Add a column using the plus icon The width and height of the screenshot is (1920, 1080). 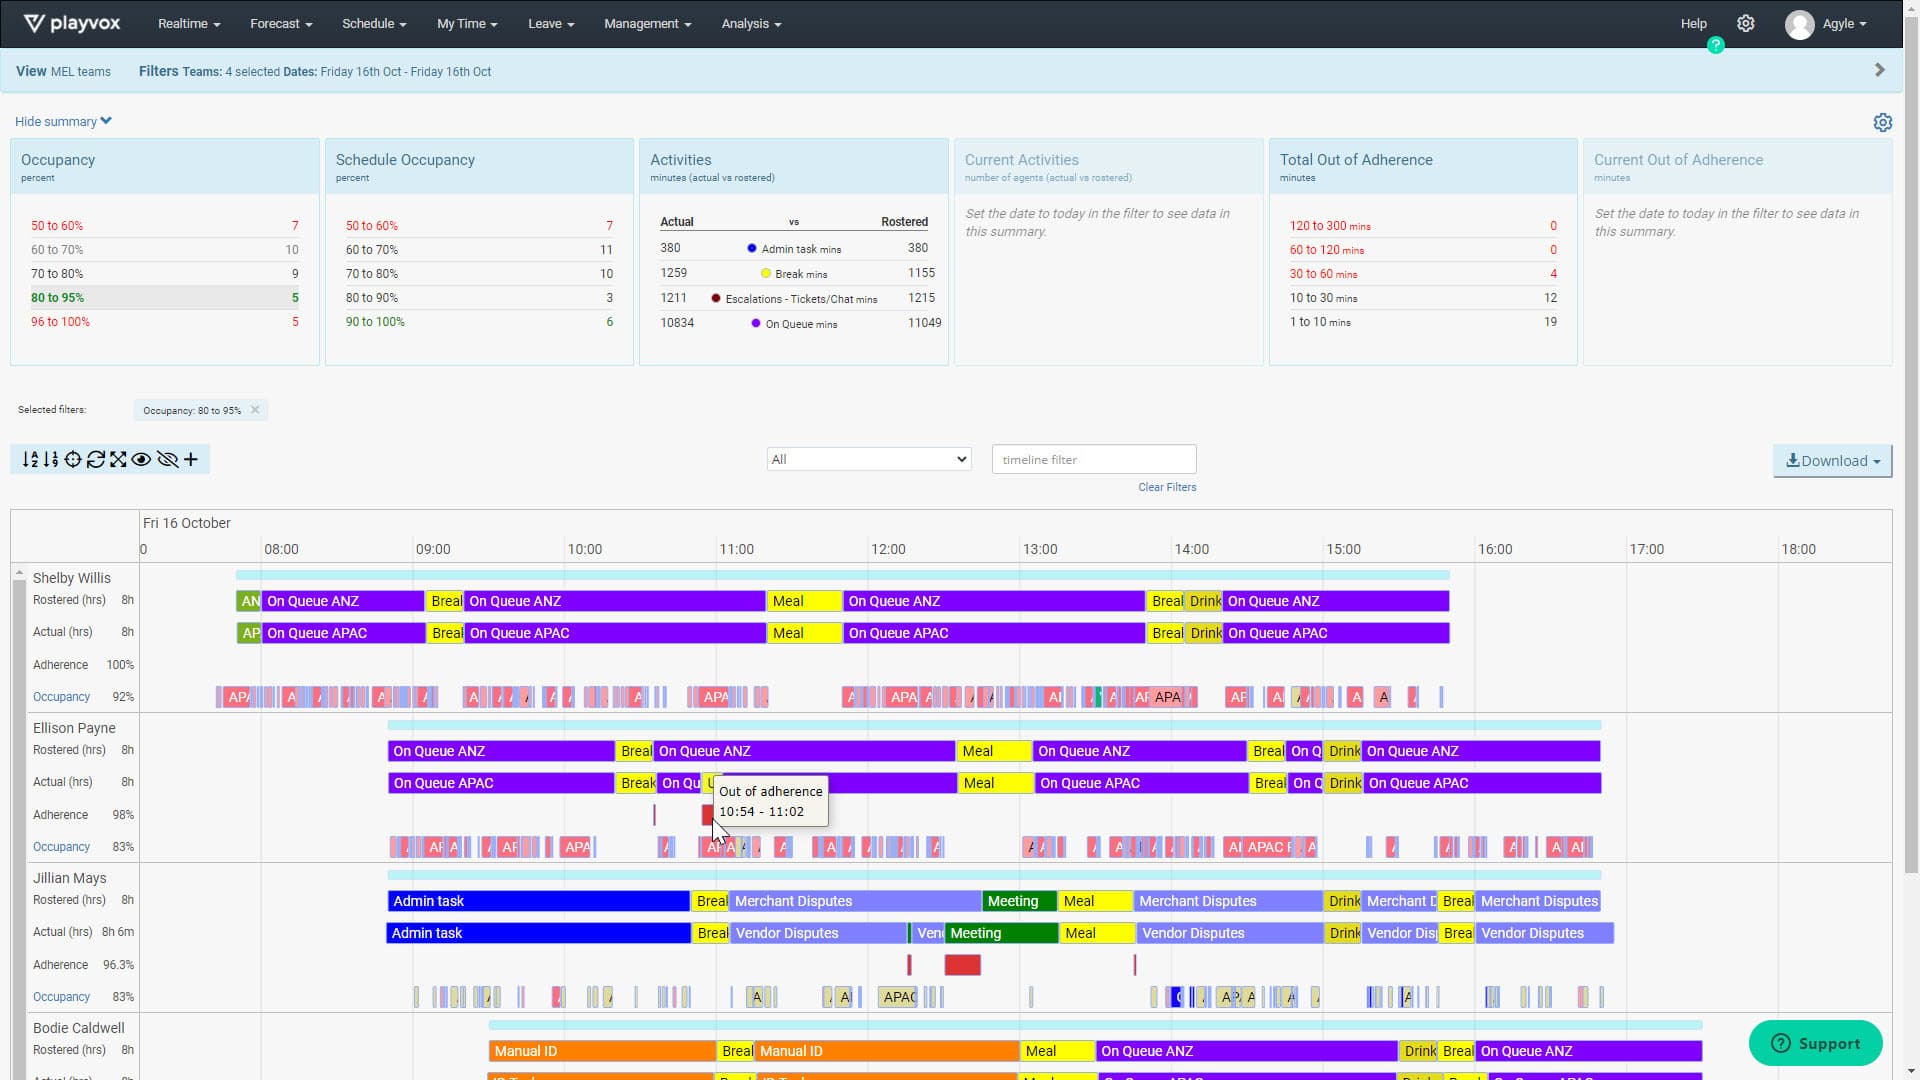[191, 459]
